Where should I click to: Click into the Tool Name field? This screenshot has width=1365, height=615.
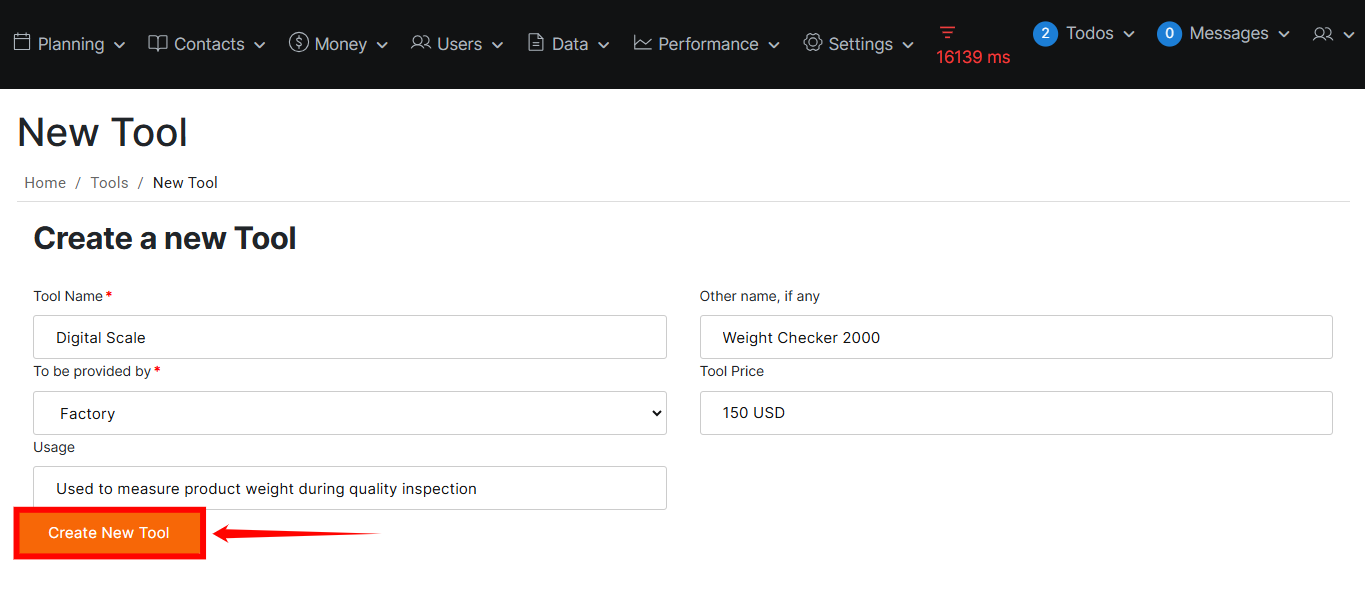tap(350, 338)
